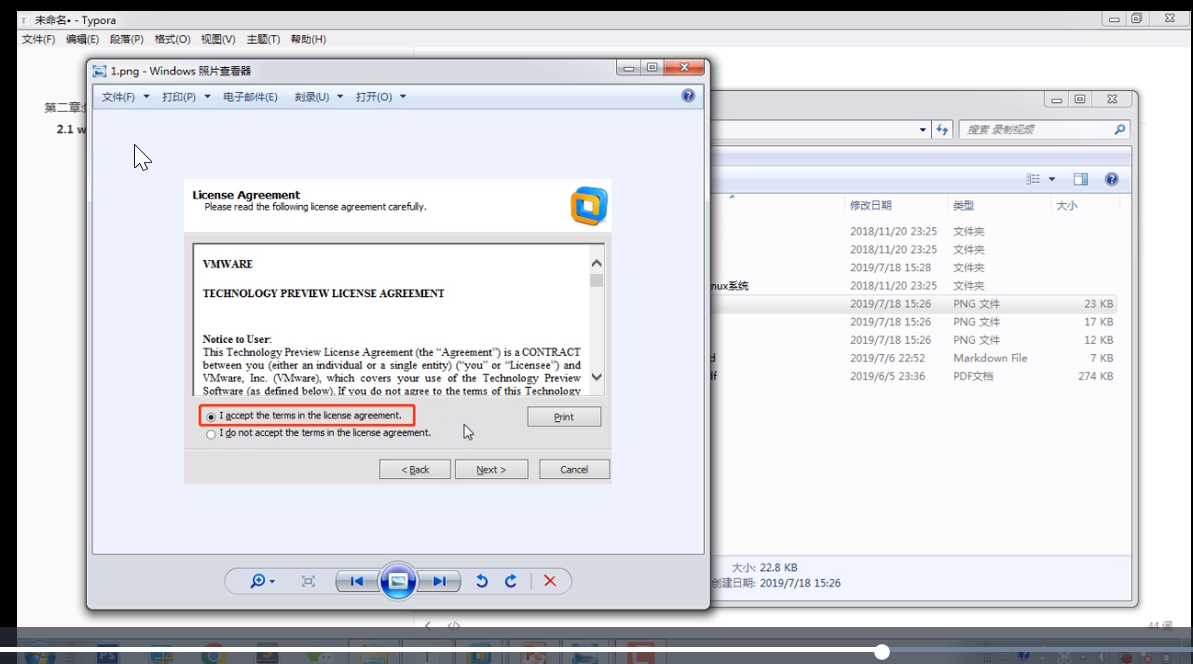Refresh the Explorer folder view
Image resolution: width=1193 pixels, height=664 pixels.
[943, 129]
